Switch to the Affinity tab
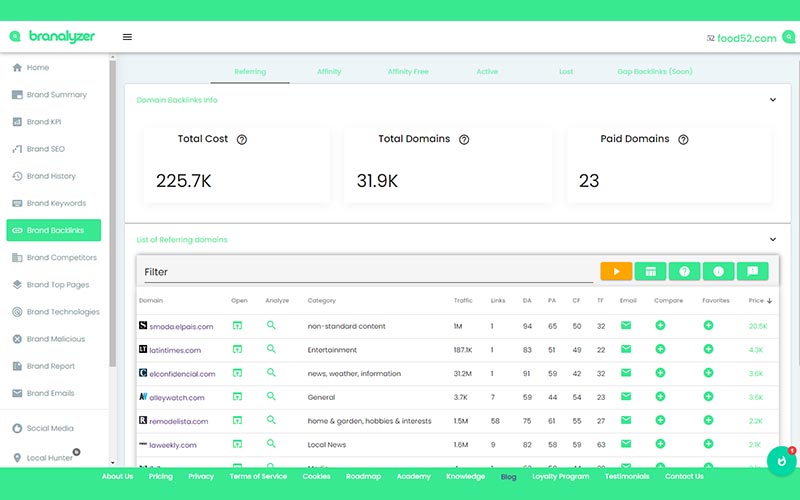 pyautogui.click(x=329, y=71)
